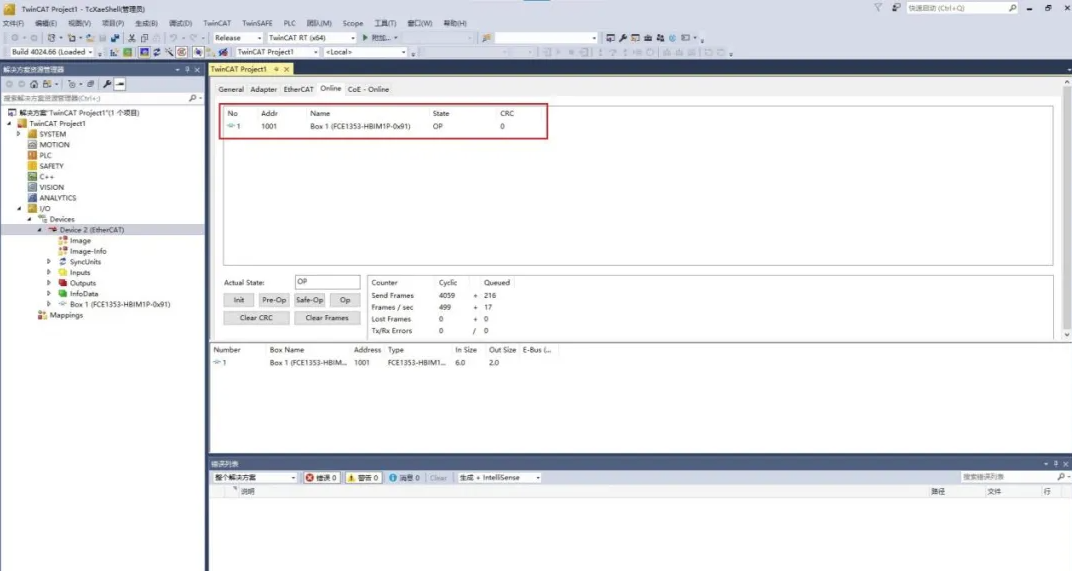The image size is (1072, 571).
Task: Expand the SyncUnits tree node
Action: (x=49, y=262)
